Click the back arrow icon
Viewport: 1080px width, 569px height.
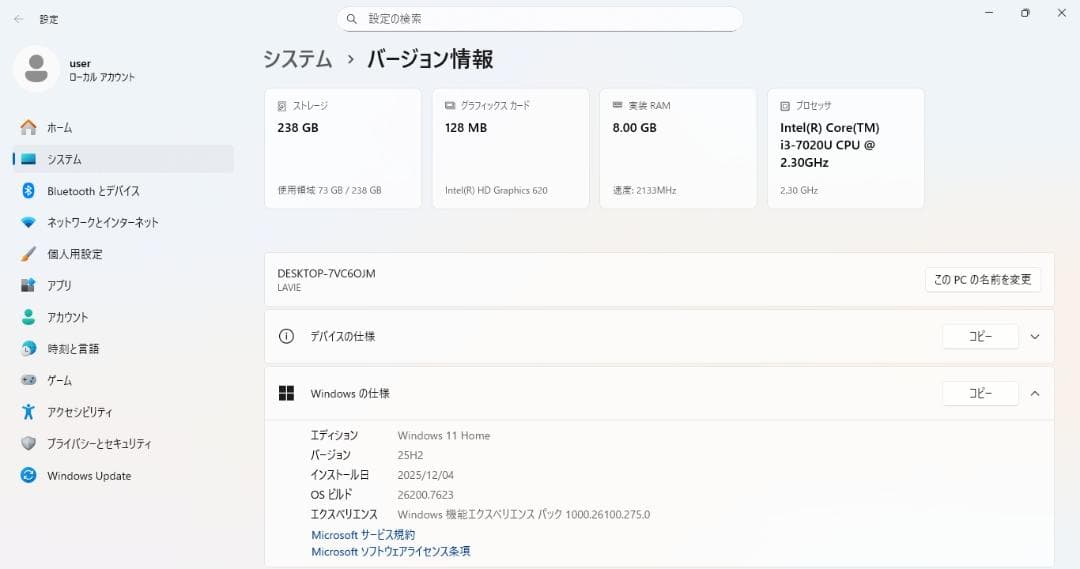pos(19,19)
